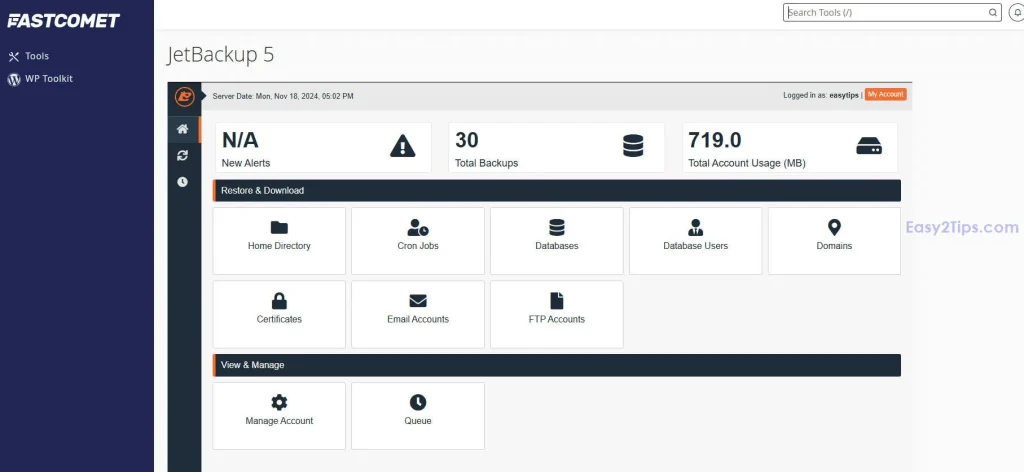This screenshot has width=1024, height=472.
Task: Open the Database Users tile
Action: (x=696, y=241)
